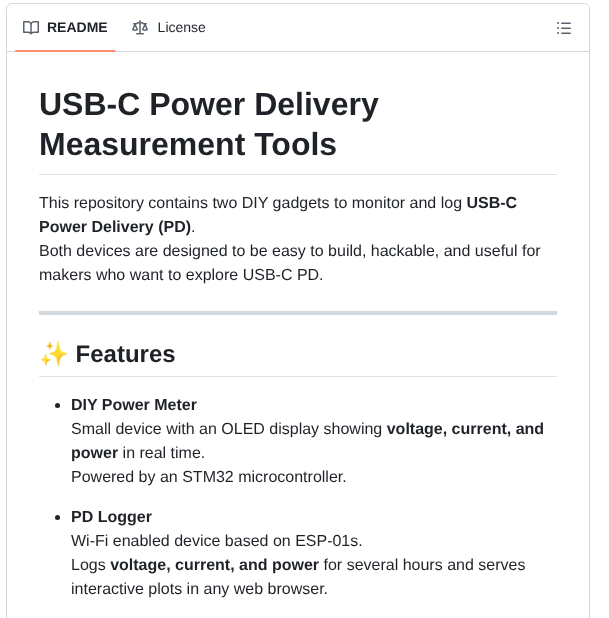Screen dimensions: 609x618
Task: Click the "Powered by an STM32 microcontroller" line
Action: tap(208, 477)
